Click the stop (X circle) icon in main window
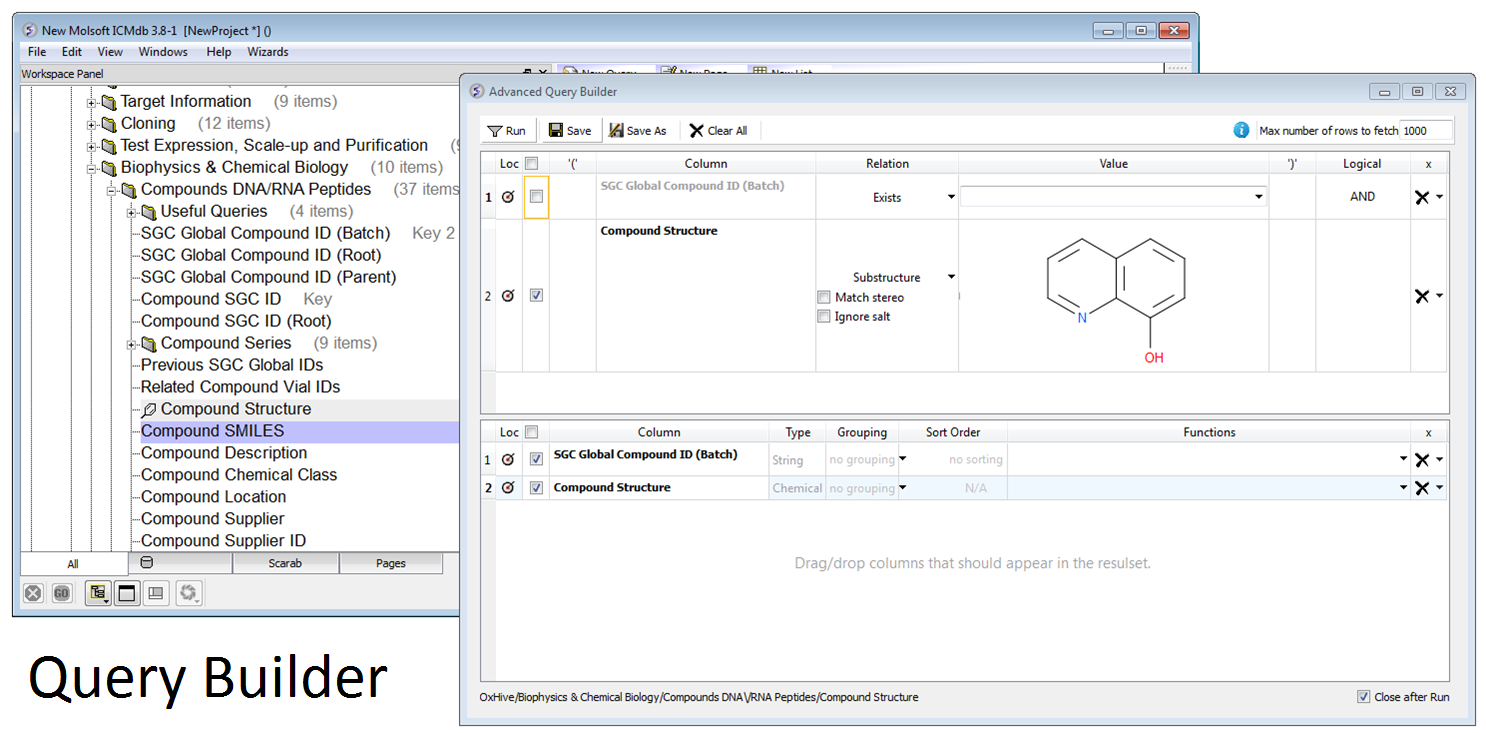 pos(34,593)
